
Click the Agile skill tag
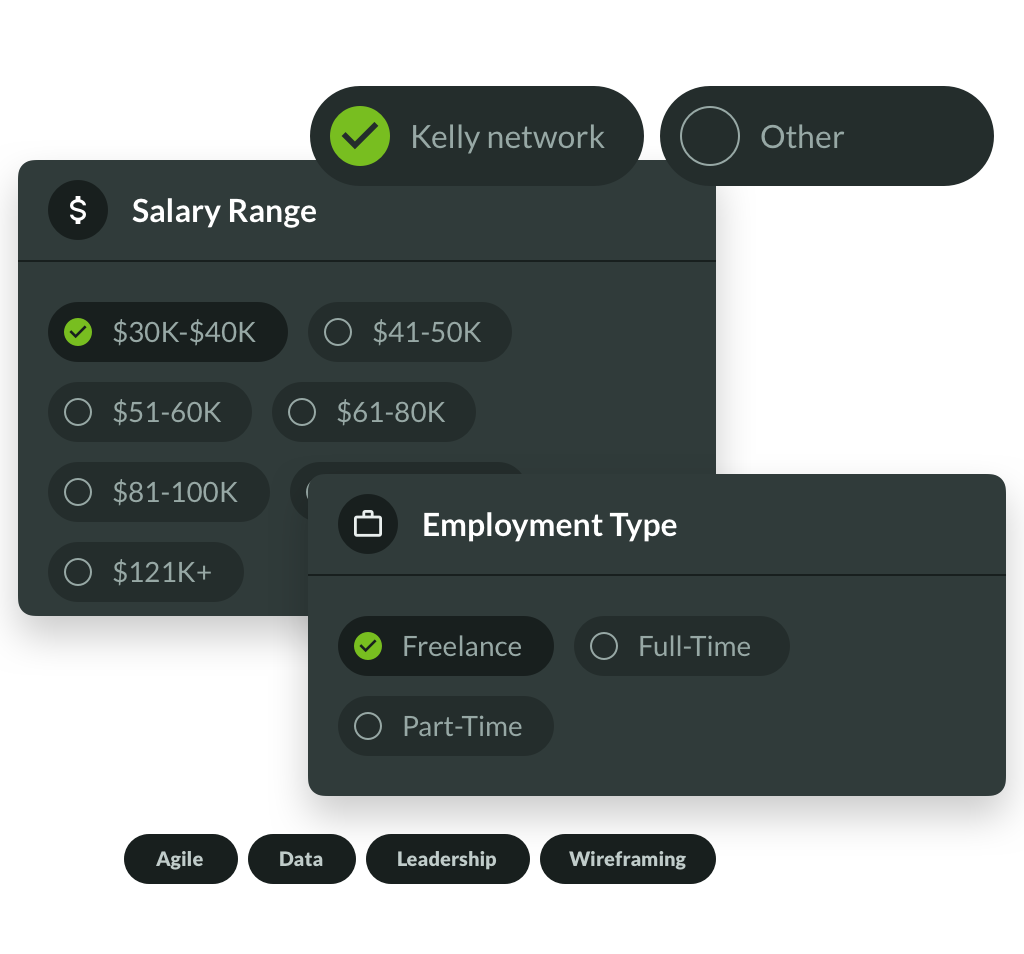pos(181,859)
